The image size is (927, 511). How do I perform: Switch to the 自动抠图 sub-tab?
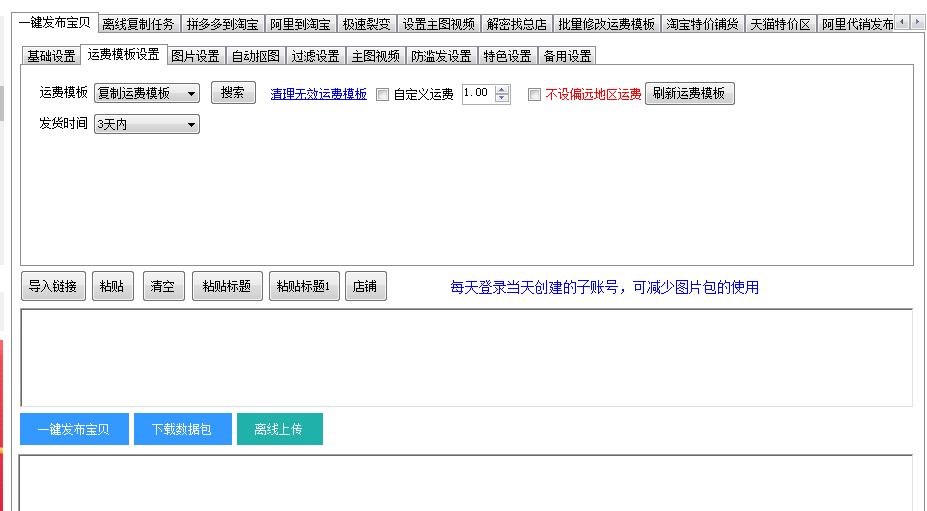point(256,56)
